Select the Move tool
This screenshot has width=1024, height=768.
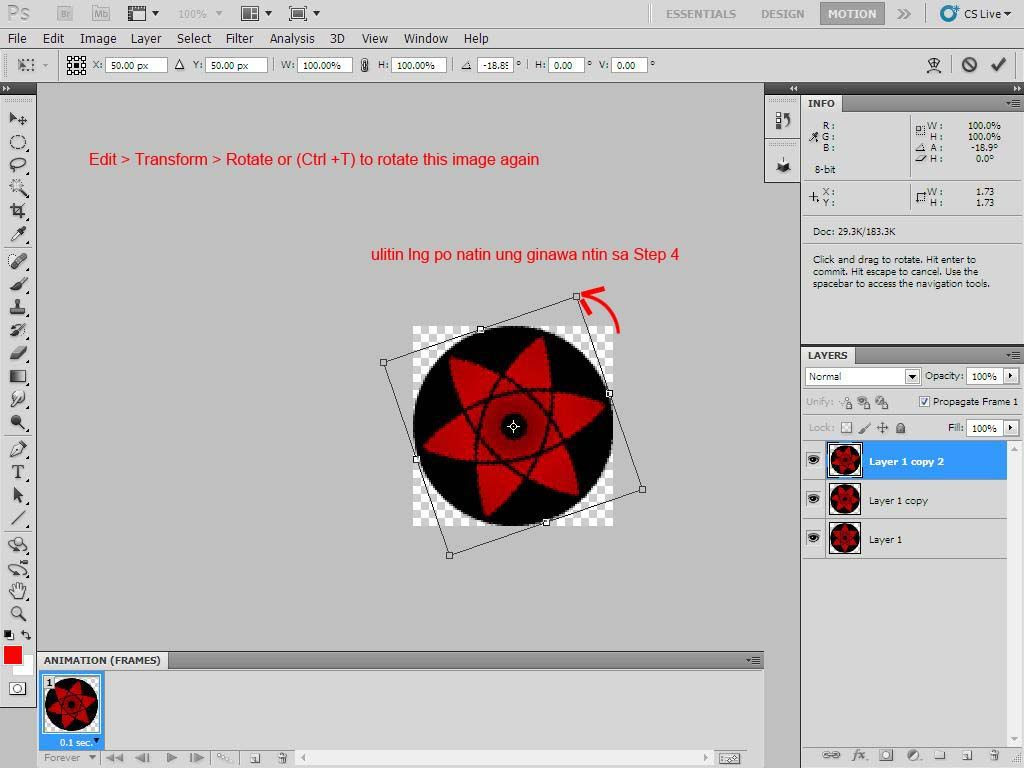pos(18,119)
